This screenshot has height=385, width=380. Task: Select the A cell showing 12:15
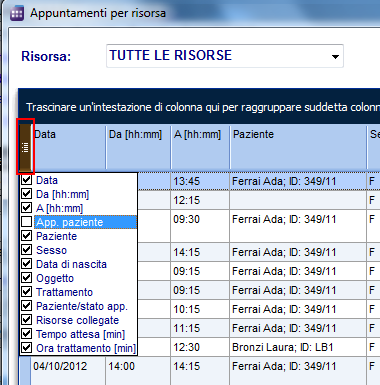click(200, 200)
